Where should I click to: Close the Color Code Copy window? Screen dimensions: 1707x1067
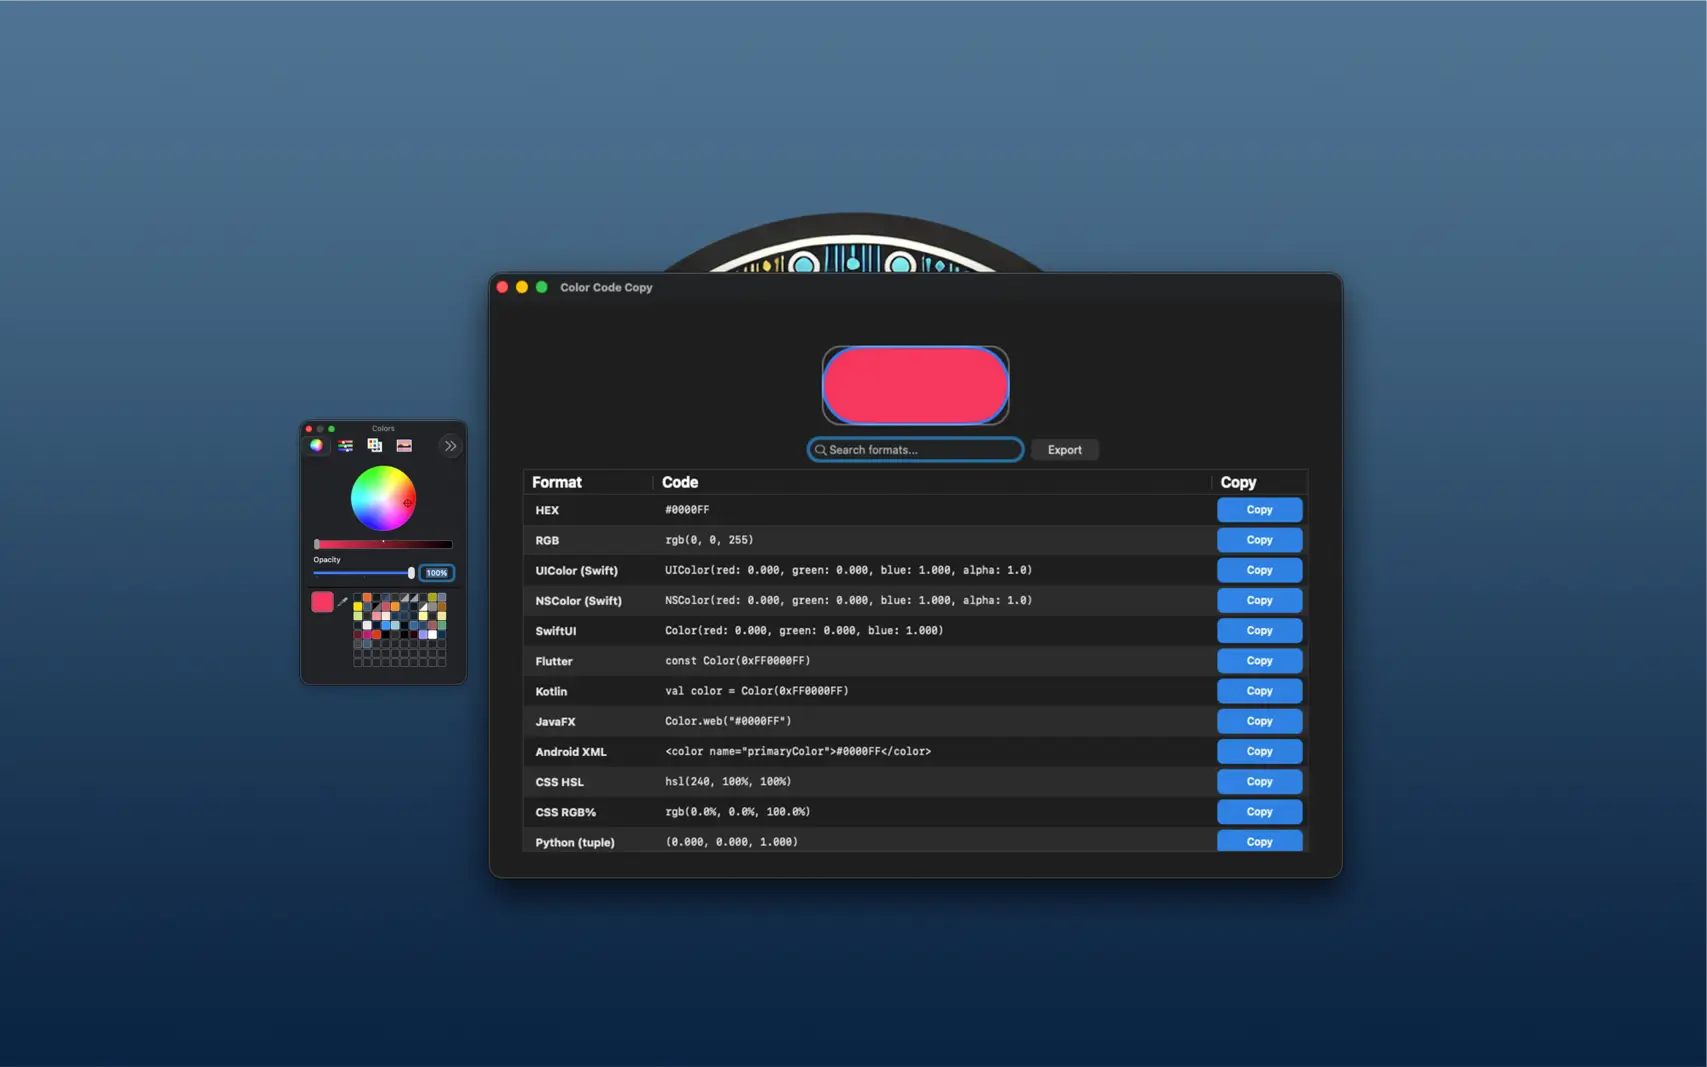[503, 287]
